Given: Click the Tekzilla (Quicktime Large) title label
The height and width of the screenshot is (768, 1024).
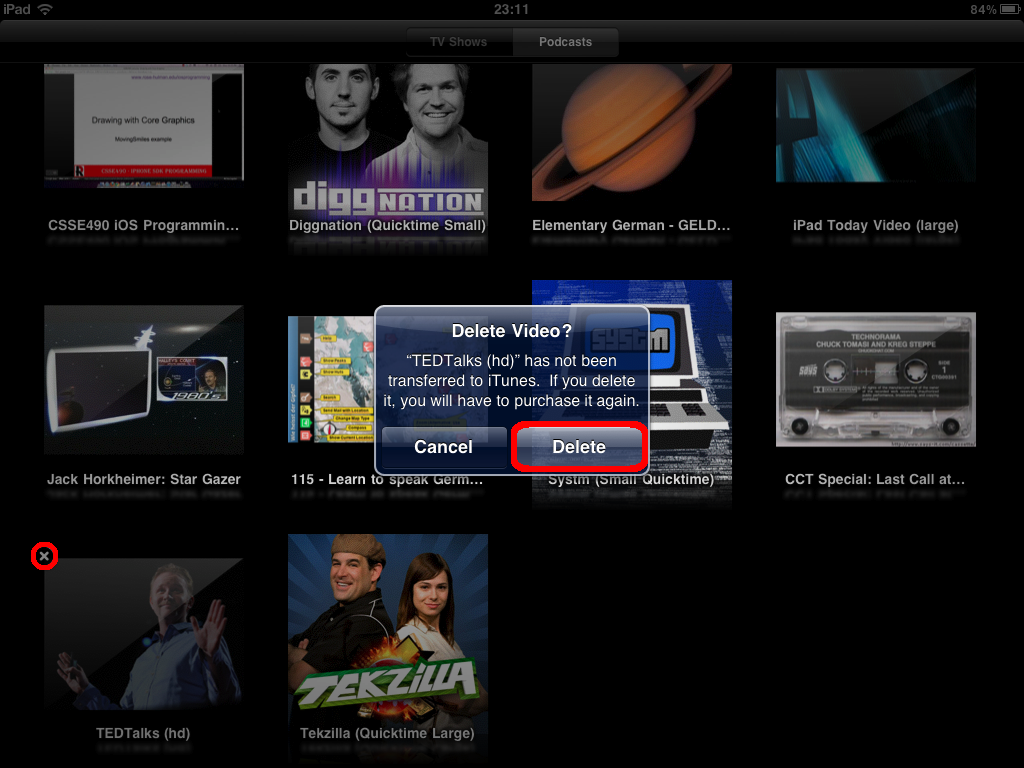Looking at the screenshot, I should (388, 733).
